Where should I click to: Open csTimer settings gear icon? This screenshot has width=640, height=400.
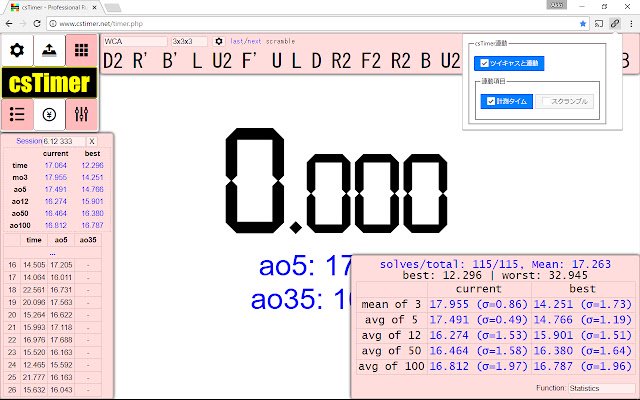[x=17, y=50]
